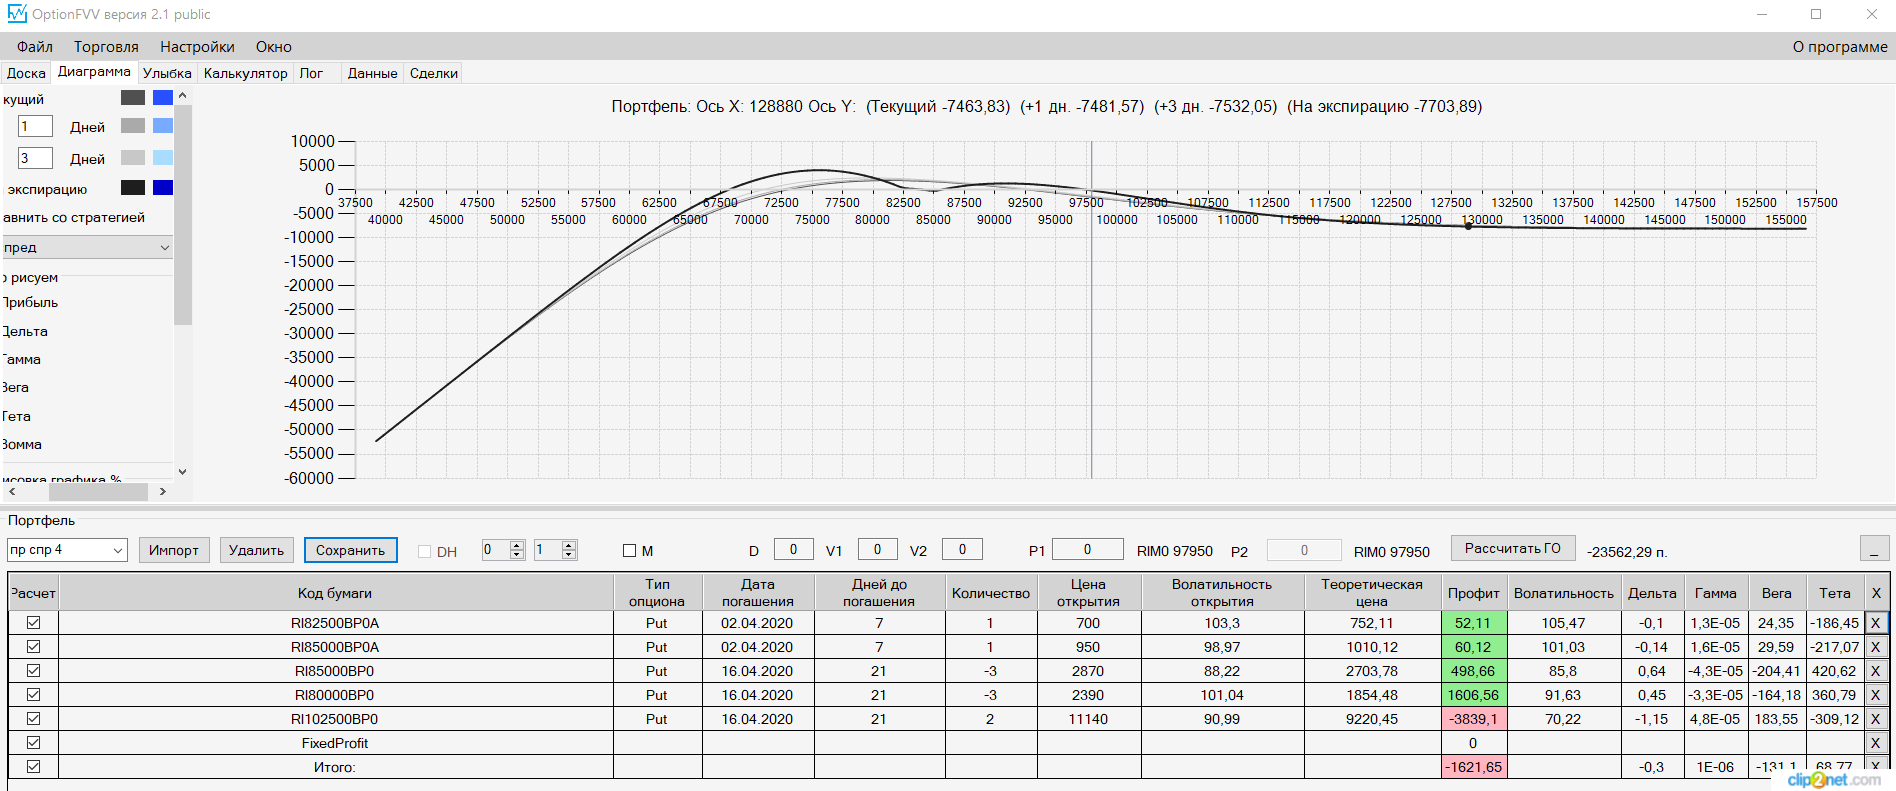
Task: Open the Файл menu
Action: pyautogui.click(x=35, y=47)
